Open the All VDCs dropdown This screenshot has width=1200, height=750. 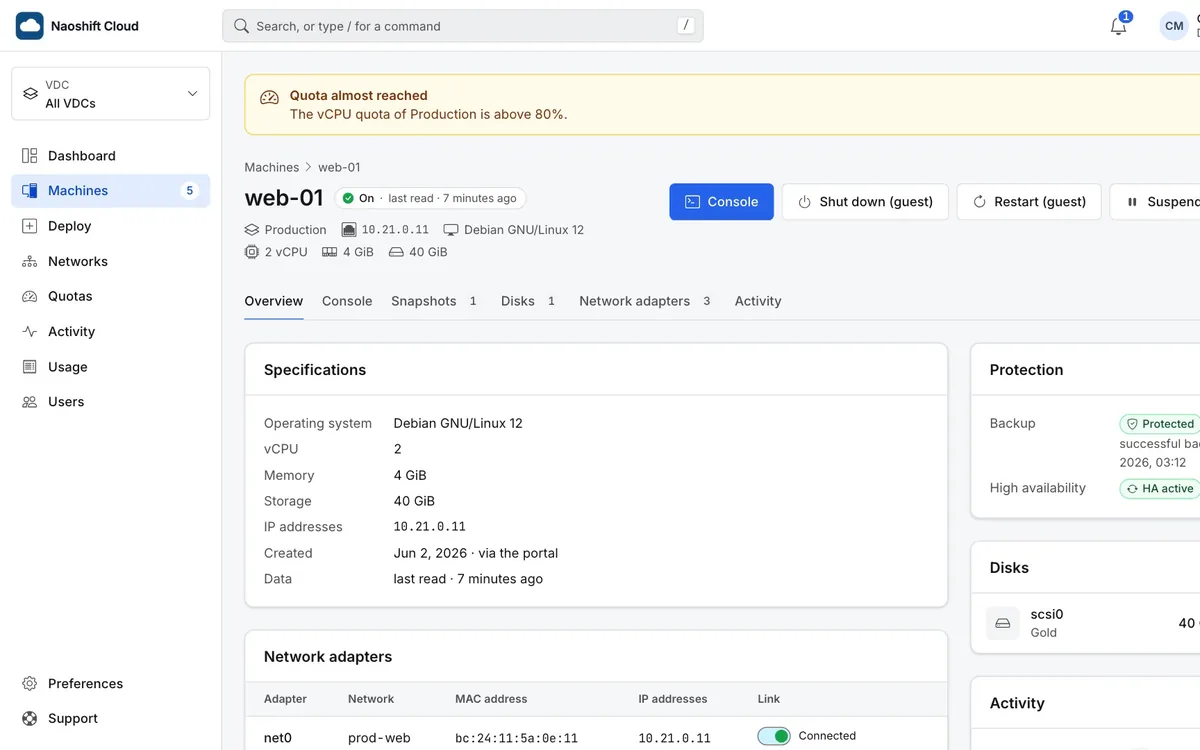tap(110, 94)
